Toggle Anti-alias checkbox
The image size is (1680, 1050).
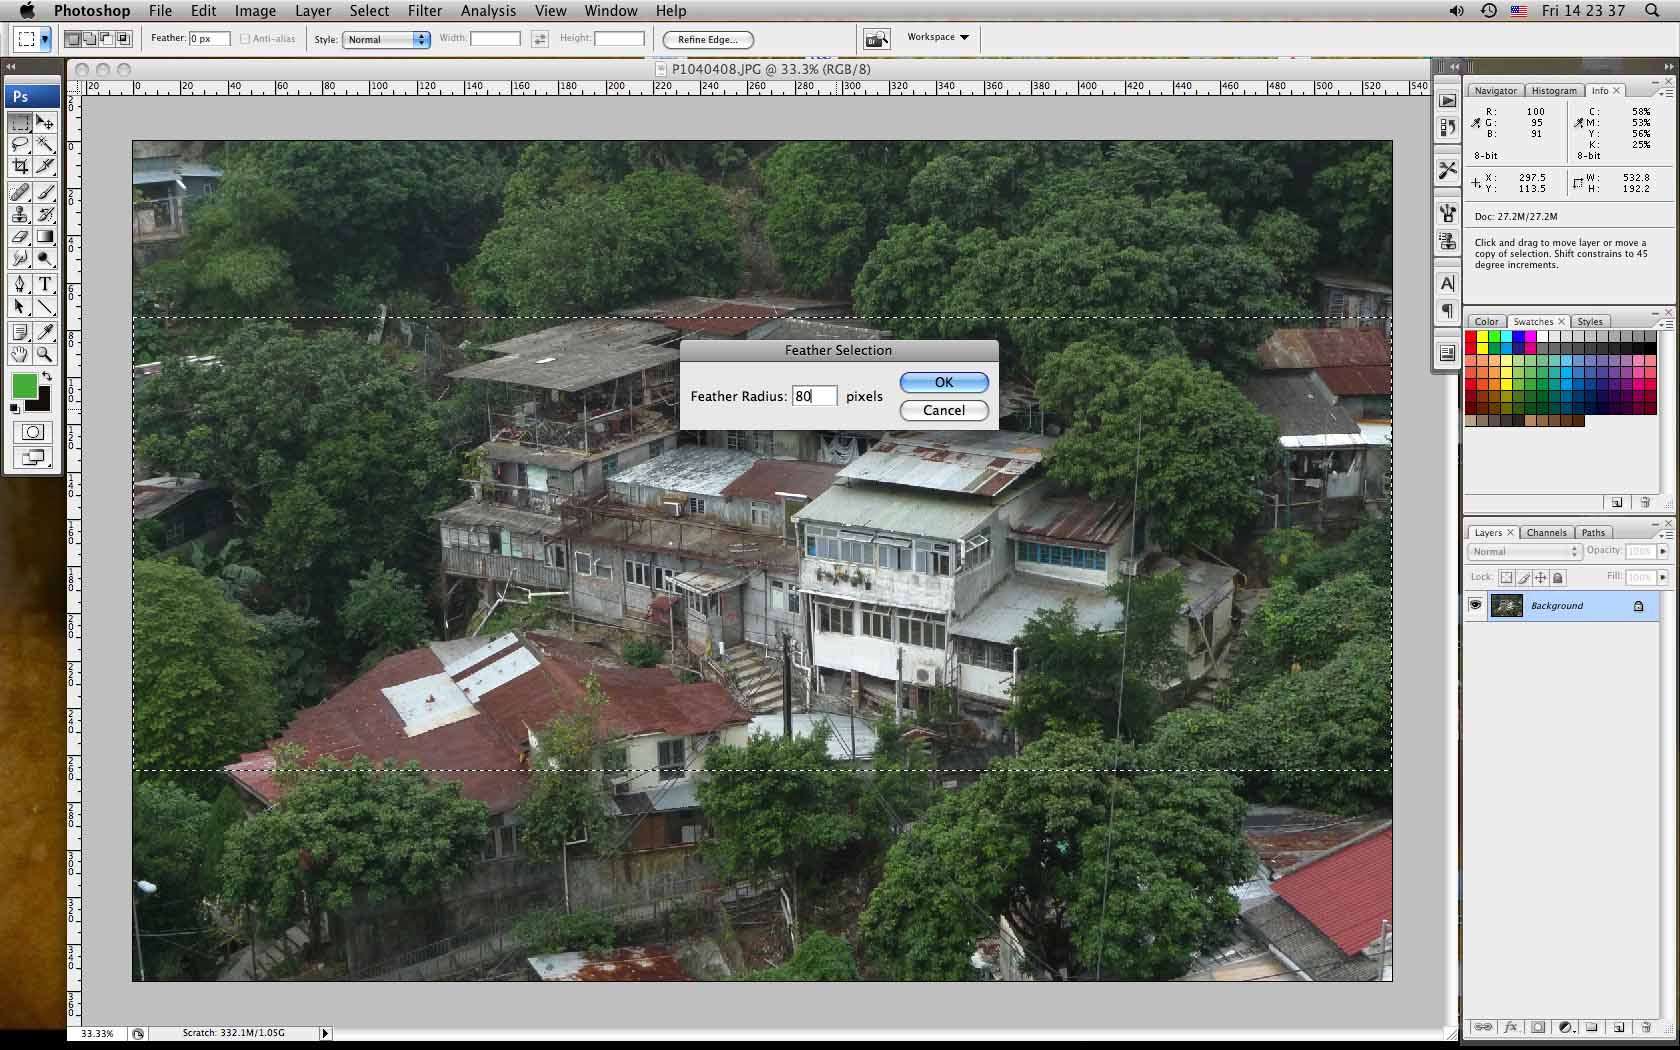245,39
